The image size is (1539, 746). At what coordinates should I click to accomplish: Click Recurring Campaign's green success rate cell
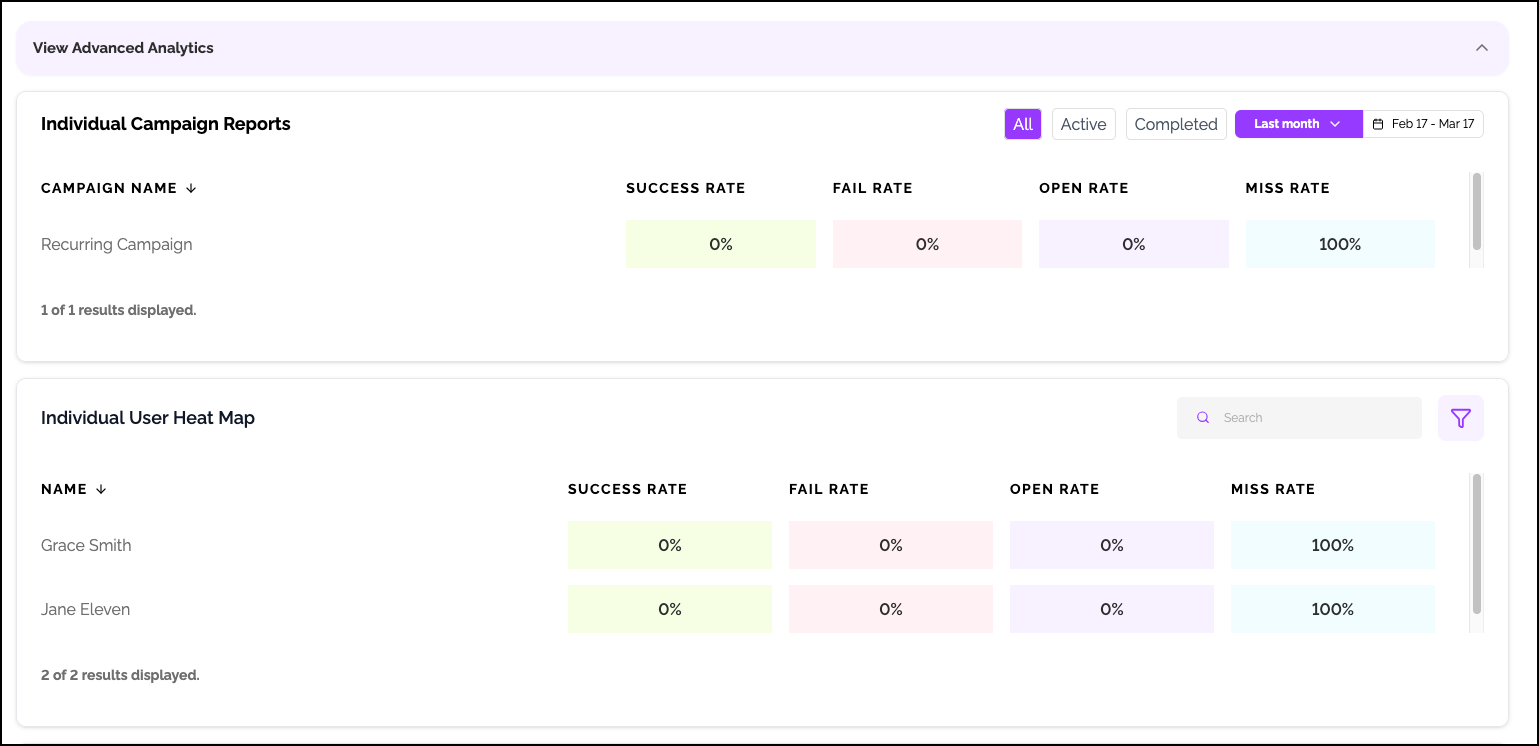pos(720,244)
